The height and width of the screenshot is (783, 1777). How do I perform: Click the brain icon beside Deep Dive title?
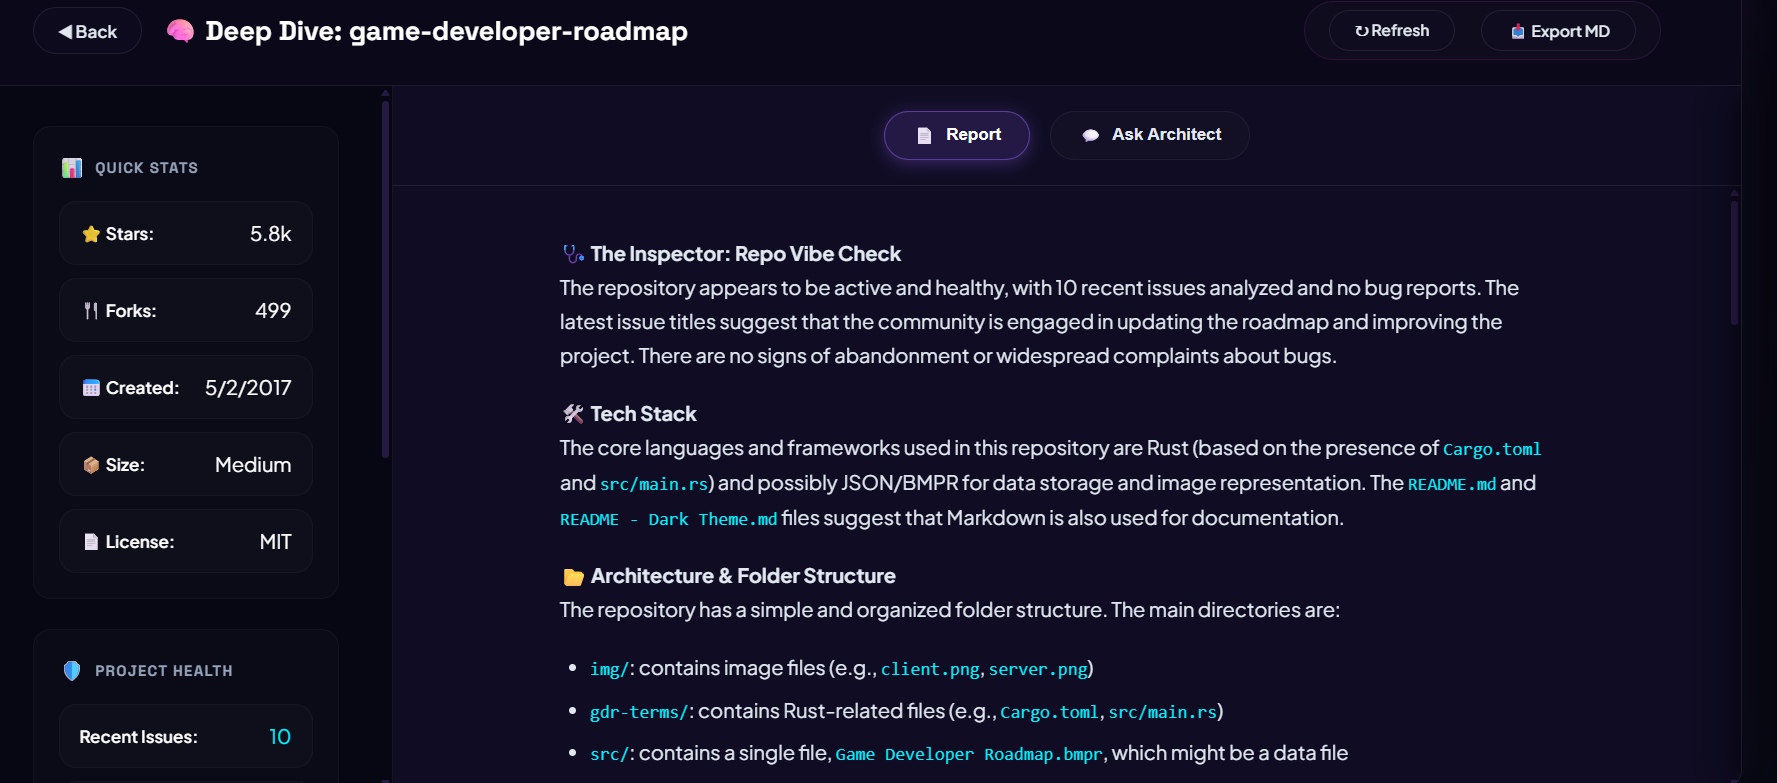(x=180, y=31)
